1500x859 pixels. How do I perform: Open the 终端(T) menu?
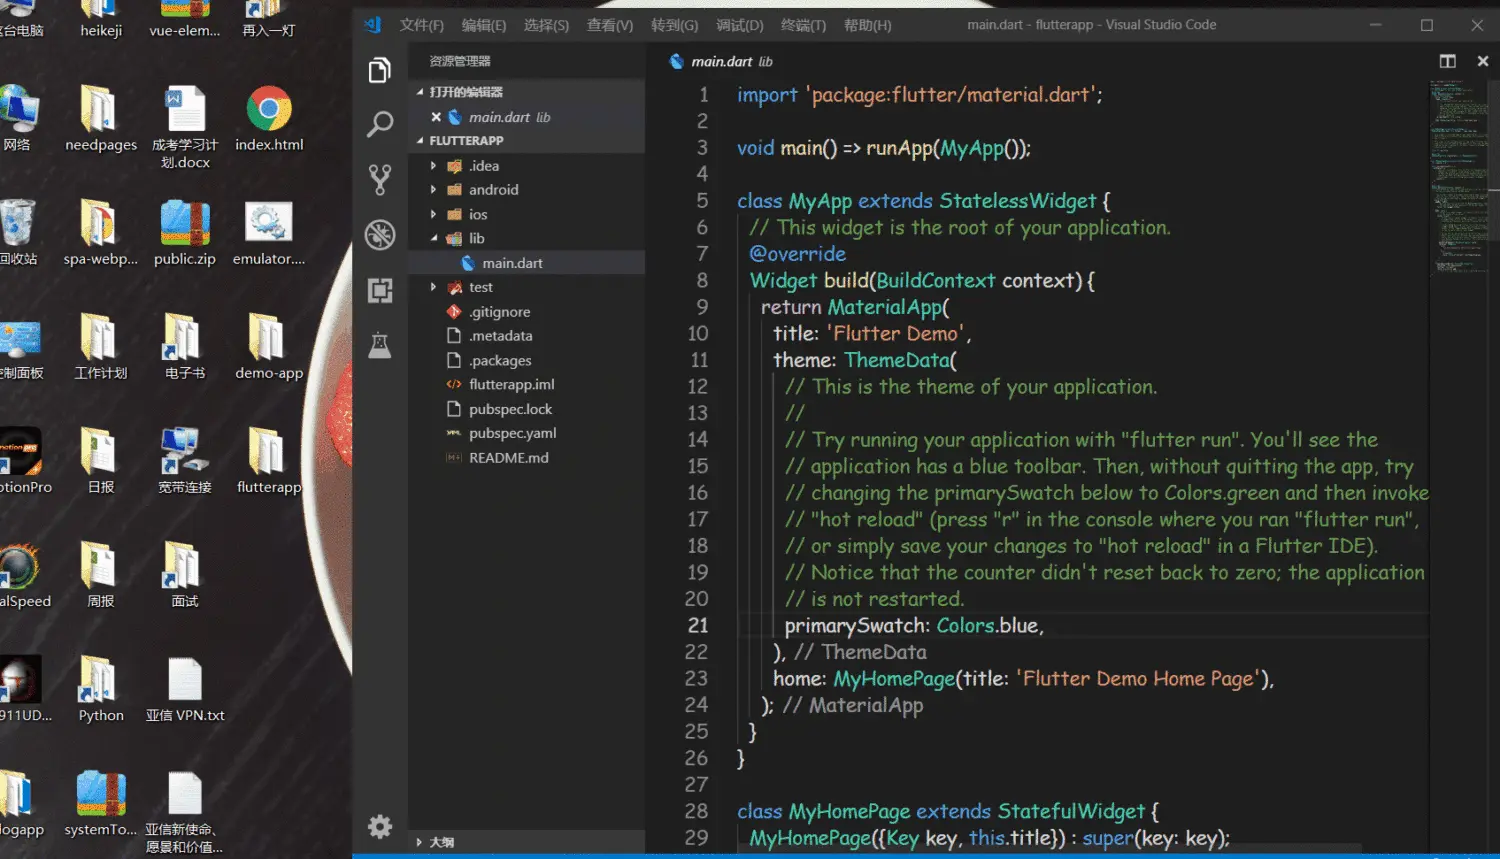click(803, 25)
